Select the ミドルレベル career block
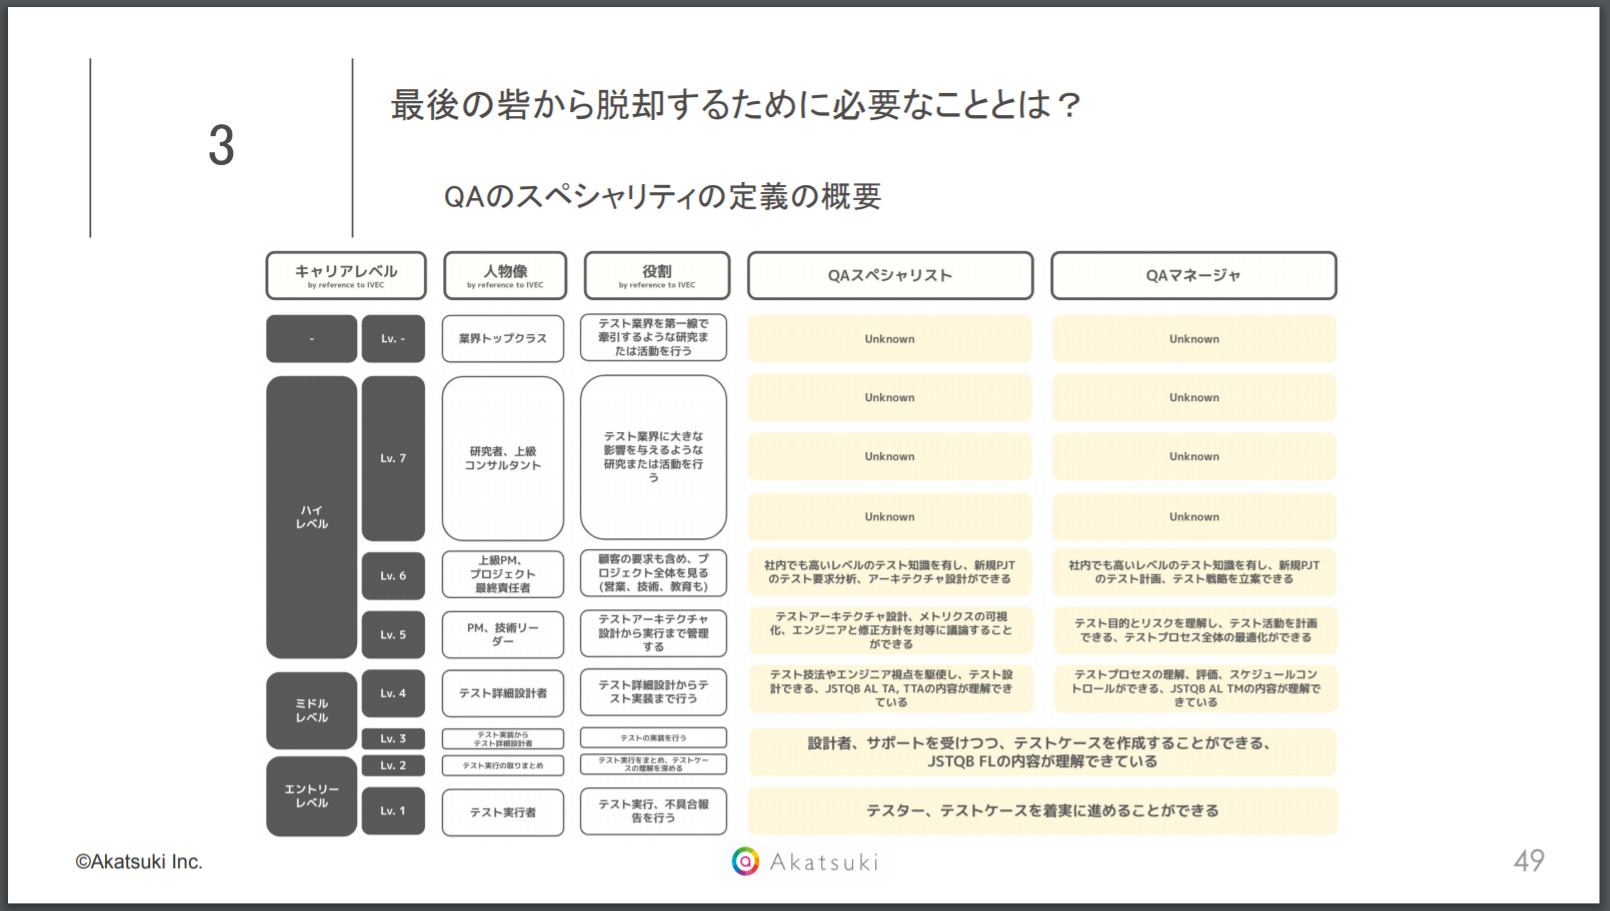This screenshot has height=911, width=1610. (312, 710)
